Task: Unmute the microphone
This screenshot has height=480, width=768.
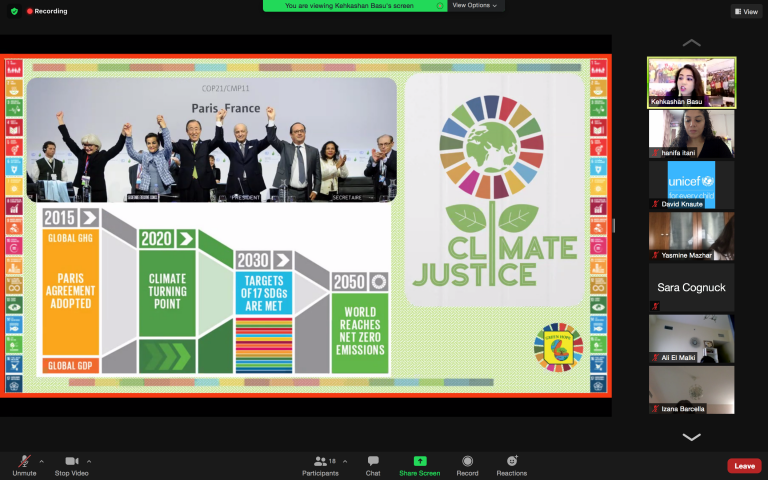Action: (x=24, y=462)
